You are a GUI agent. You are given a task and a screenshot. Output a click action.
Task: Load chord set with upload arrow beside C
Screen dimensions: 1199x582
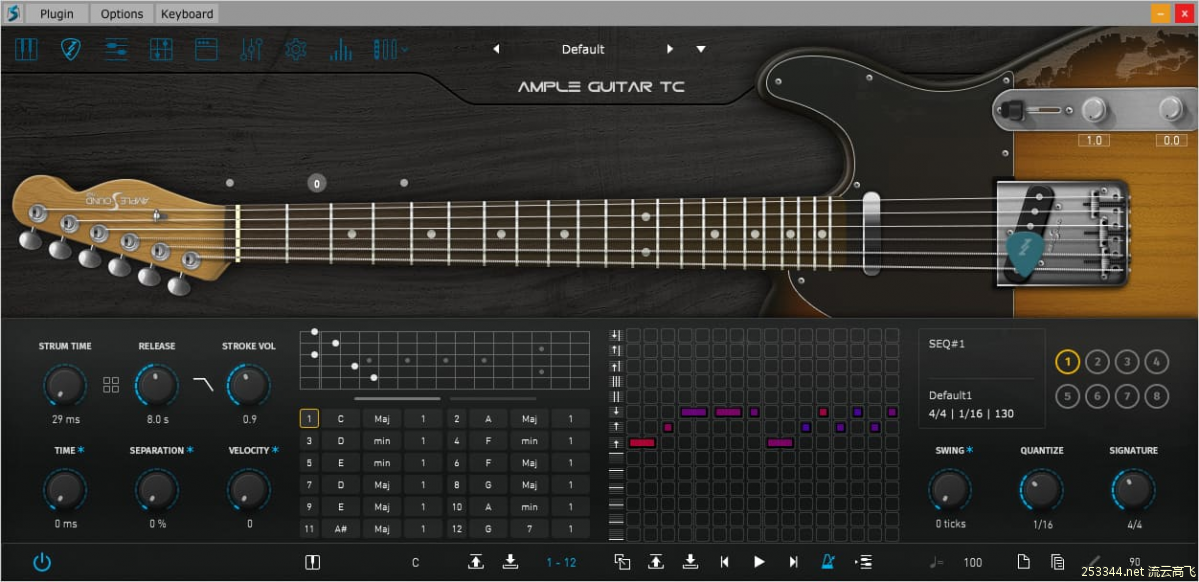click(x=476, y=562)
